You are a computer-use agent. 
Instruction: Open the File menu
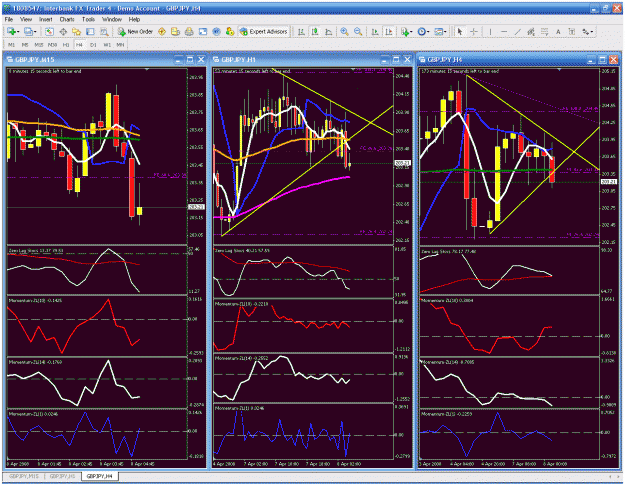coord(9,19)
